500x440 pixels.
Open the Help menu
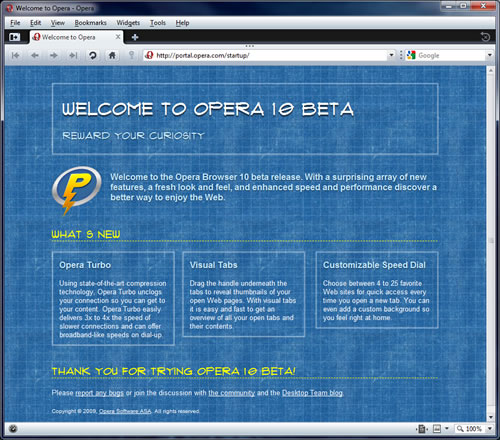point(182,23)
